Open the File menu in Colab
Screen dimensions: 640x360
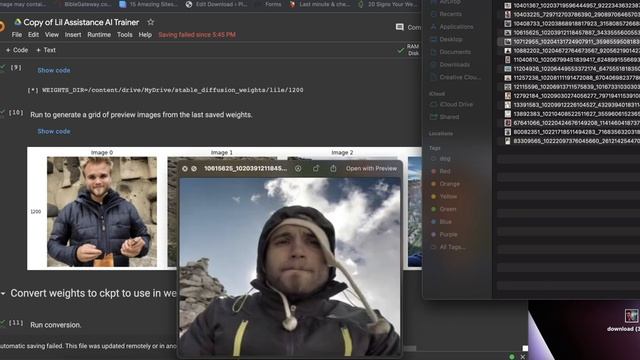coord(17,35)
